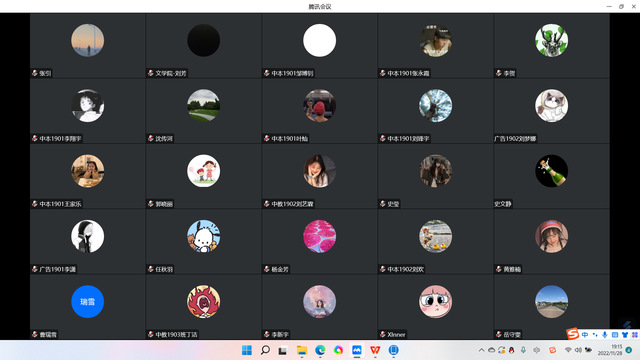
Task: Open Windows Search from the taskbar
Action: [x=265, y=350]
